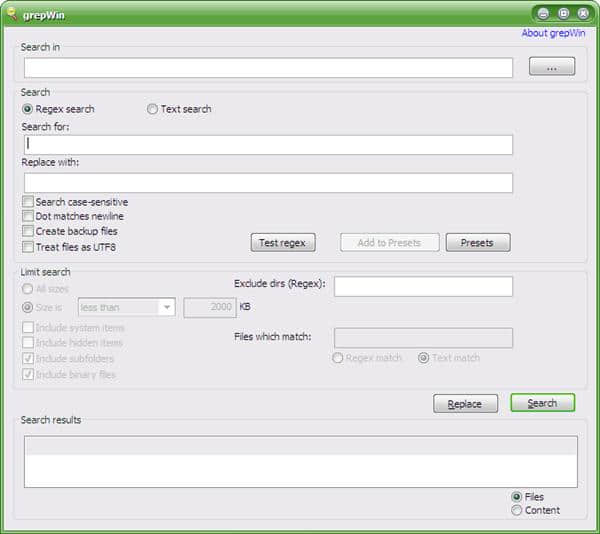Select the Regex match radio button
This screenshot has width=600, height=534.
(x=338, y=358)
